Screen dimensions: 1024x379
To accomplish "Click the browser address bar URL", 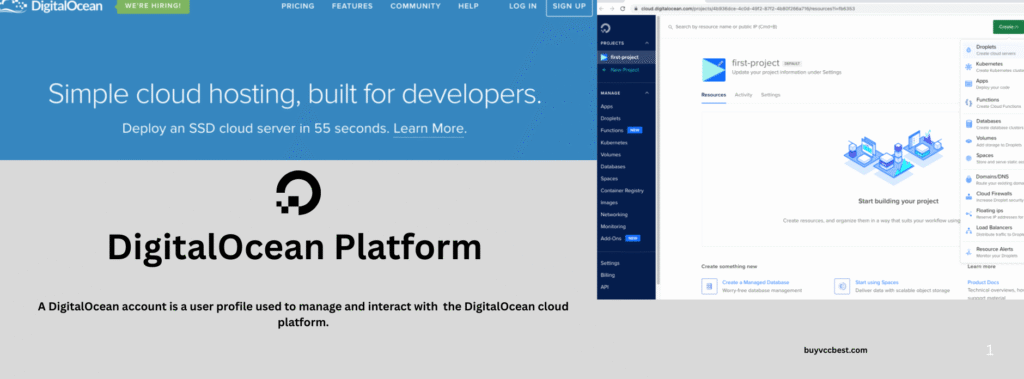I will tap(747, 8).
